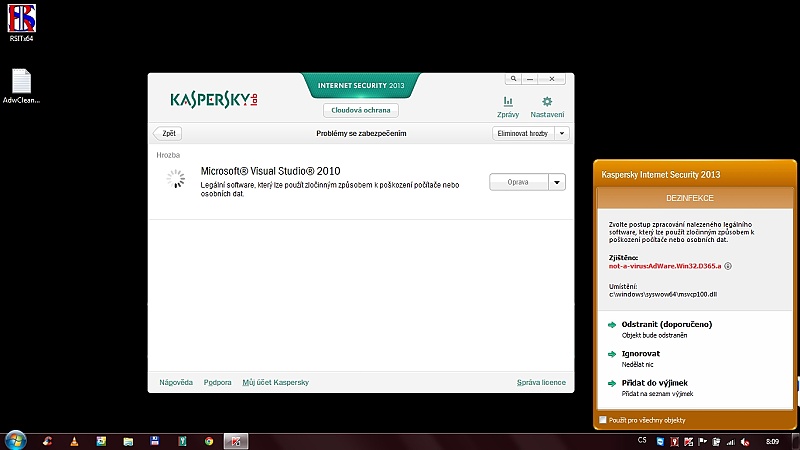Open the Podpora link
This screenshot has width=800, height=450.
coord(217,382)
